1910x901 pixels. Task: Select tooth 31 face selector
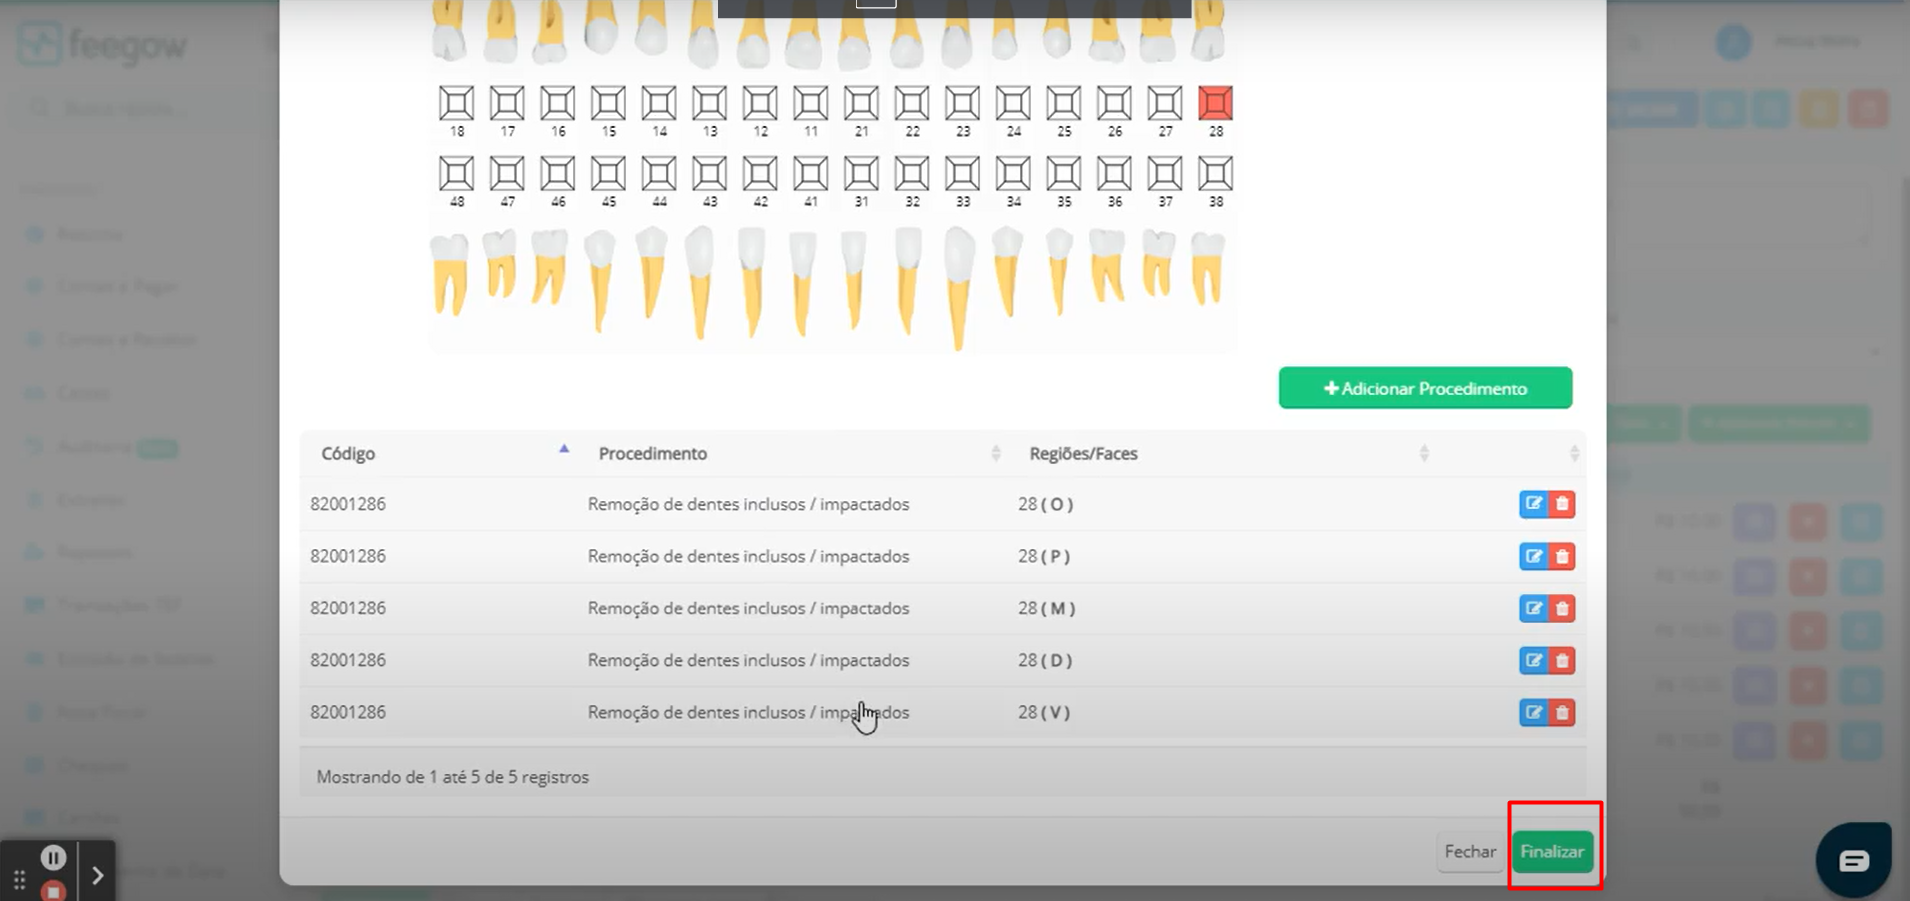pos(861,173)
